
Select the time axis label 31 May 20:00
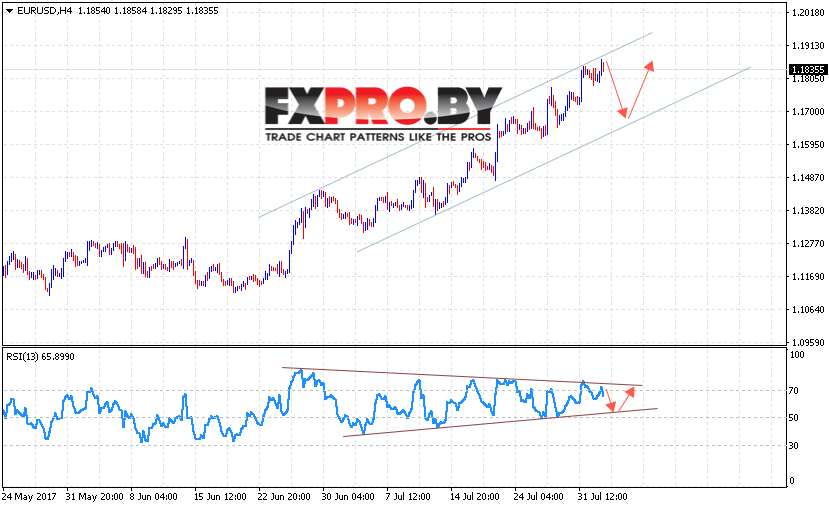click(x=95, y=497)
